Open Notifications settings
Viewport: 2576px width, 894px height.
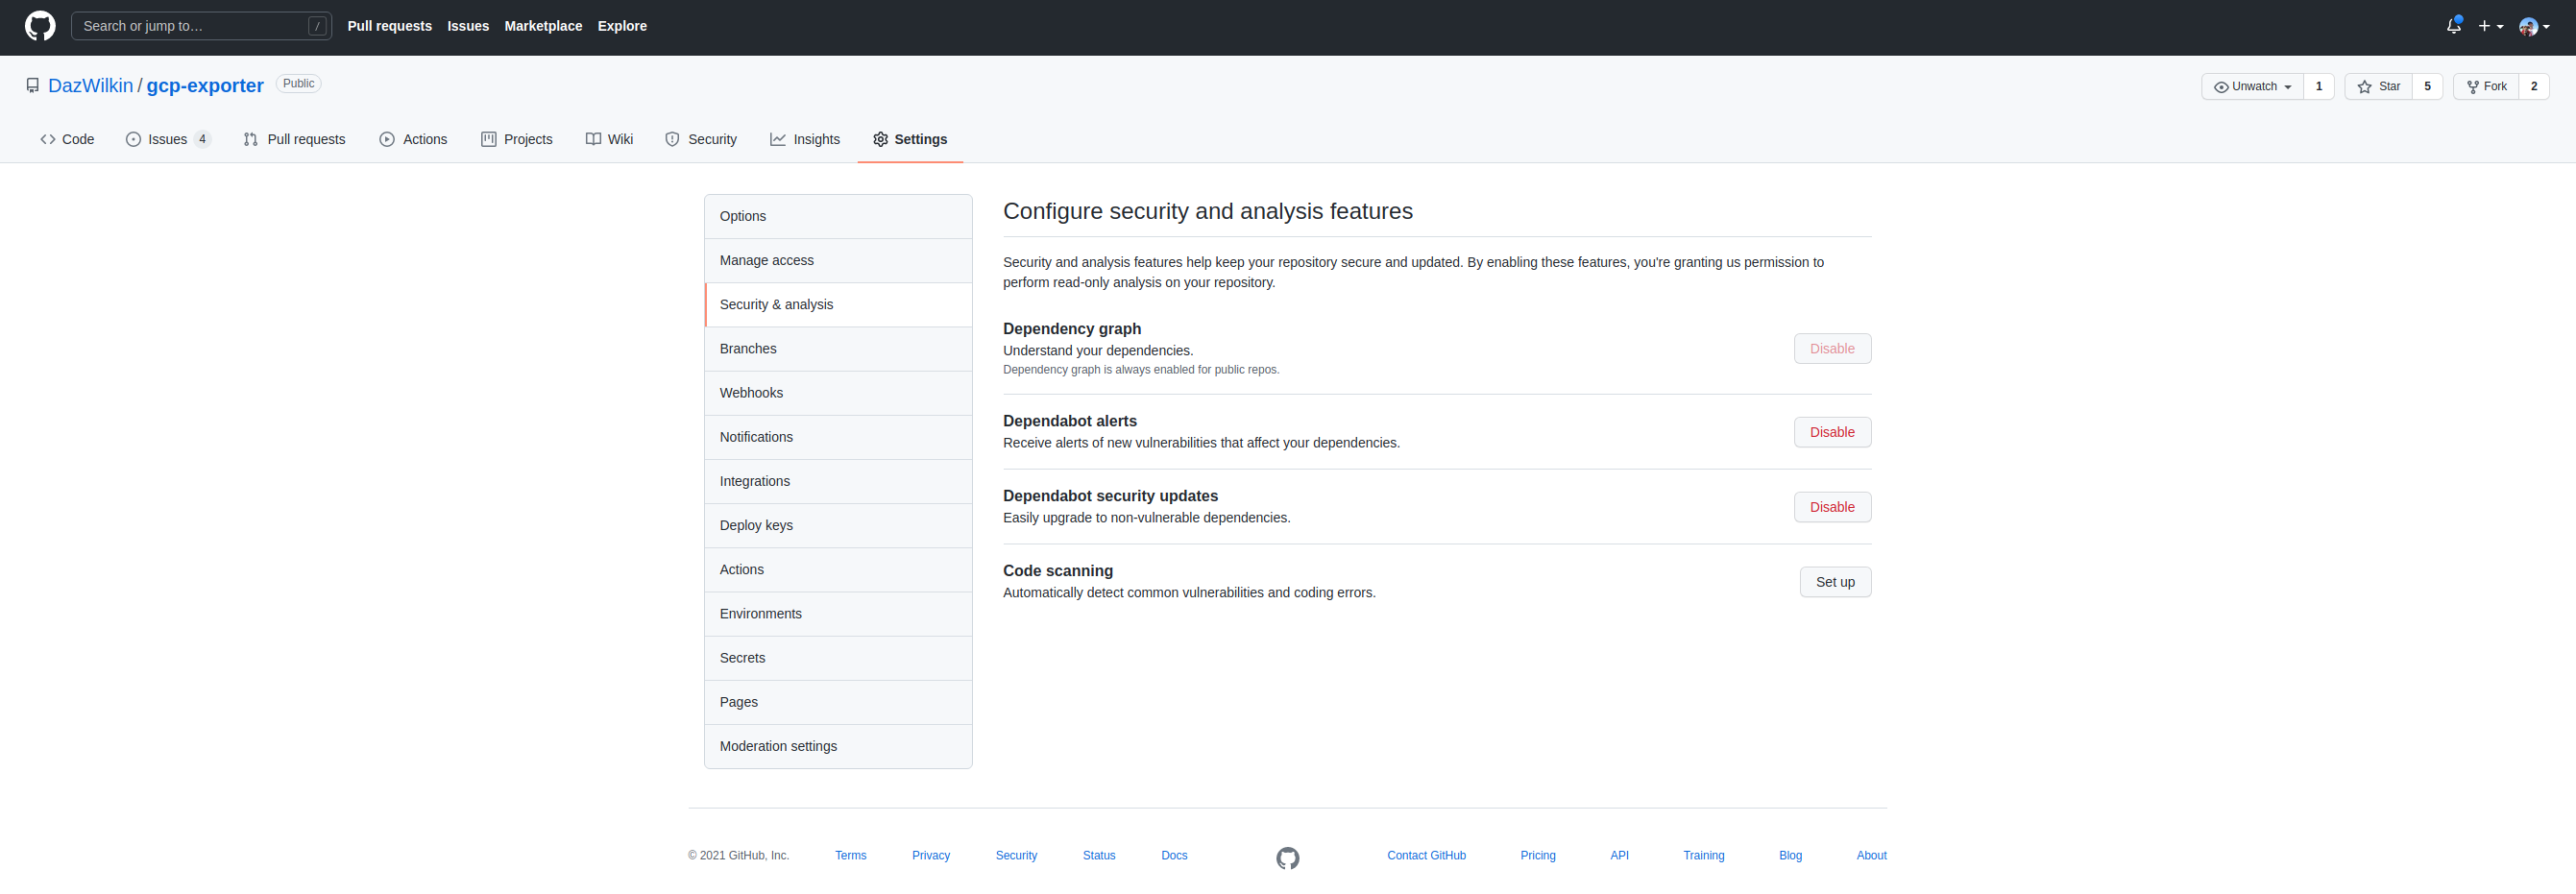pos(838,437)
